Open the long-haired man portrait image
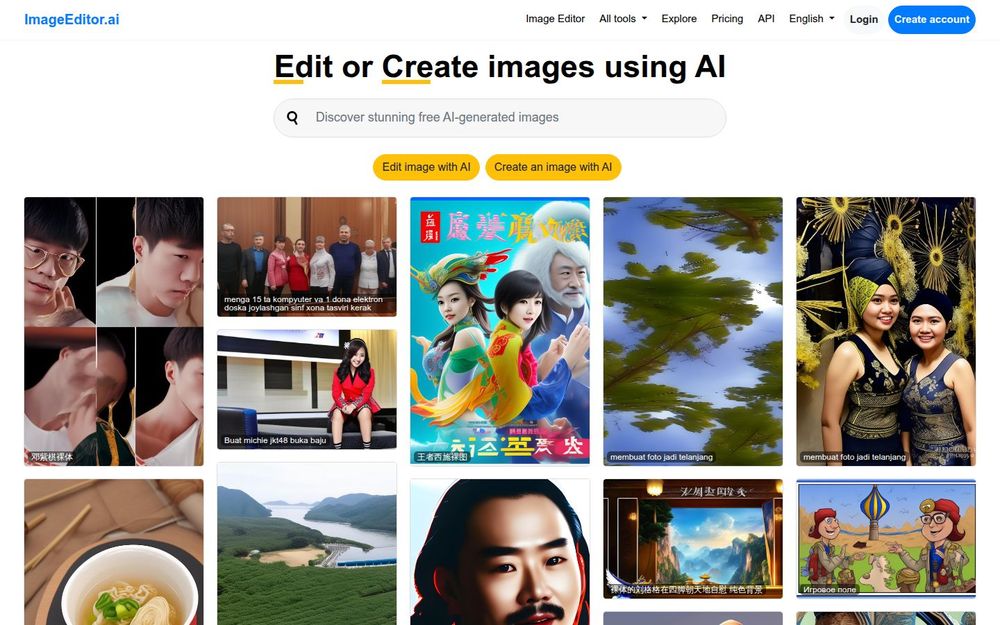Viewport: 1000px width, 625px height. tap(499, 550)
